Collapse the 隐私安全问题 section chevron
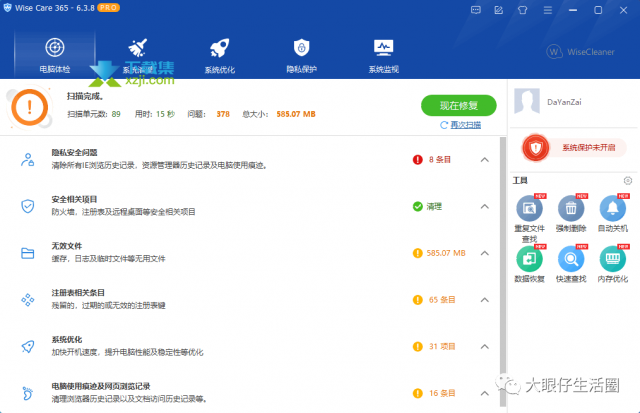Image resolution: width=640 pixels, height=413 pixels. click(484, 160)
